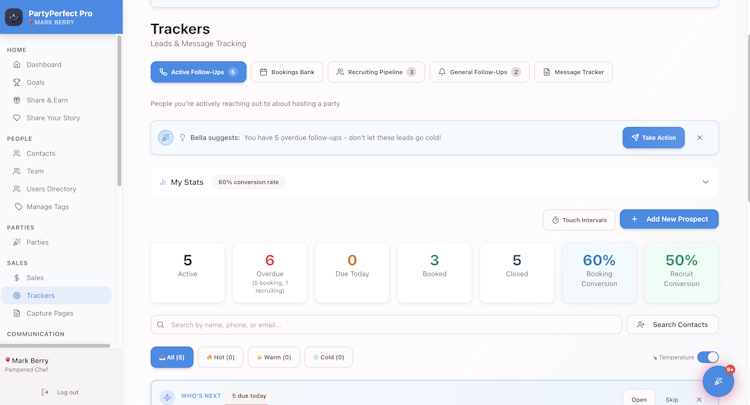Click Add New Prospect button
The width and height of the screenshot is (750, 405).
point(669,219)
